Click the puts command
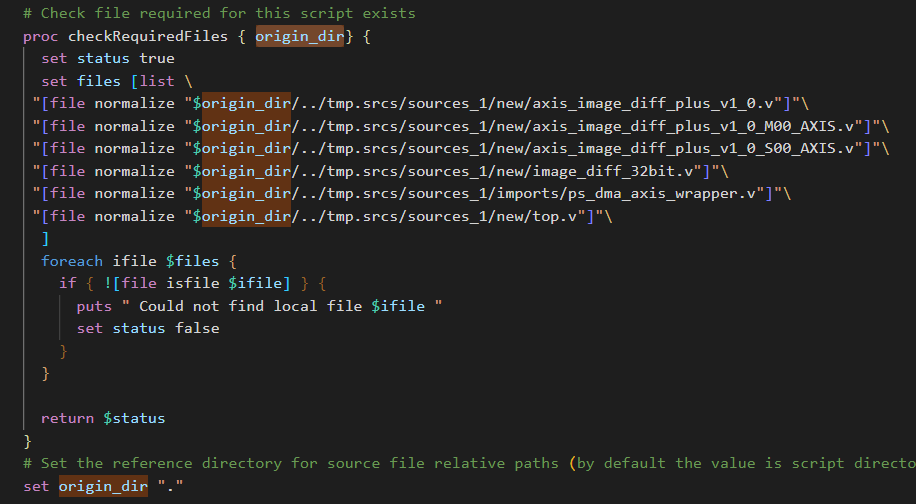916x504 pixels. click(94, 306)
